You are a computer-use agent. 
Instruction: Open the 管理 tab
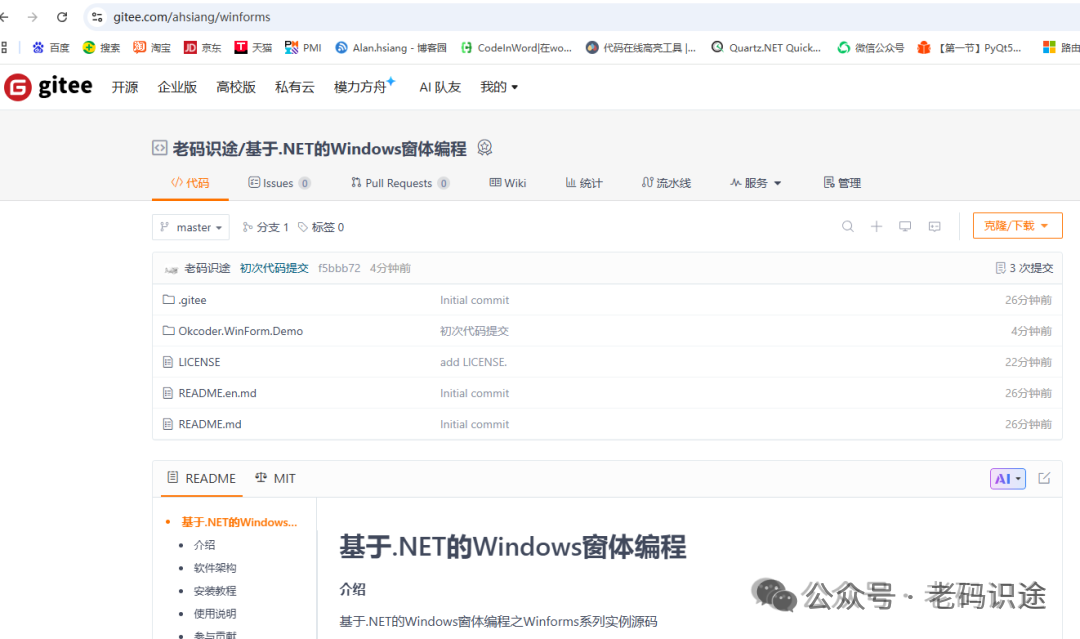(x=842, y=182)
